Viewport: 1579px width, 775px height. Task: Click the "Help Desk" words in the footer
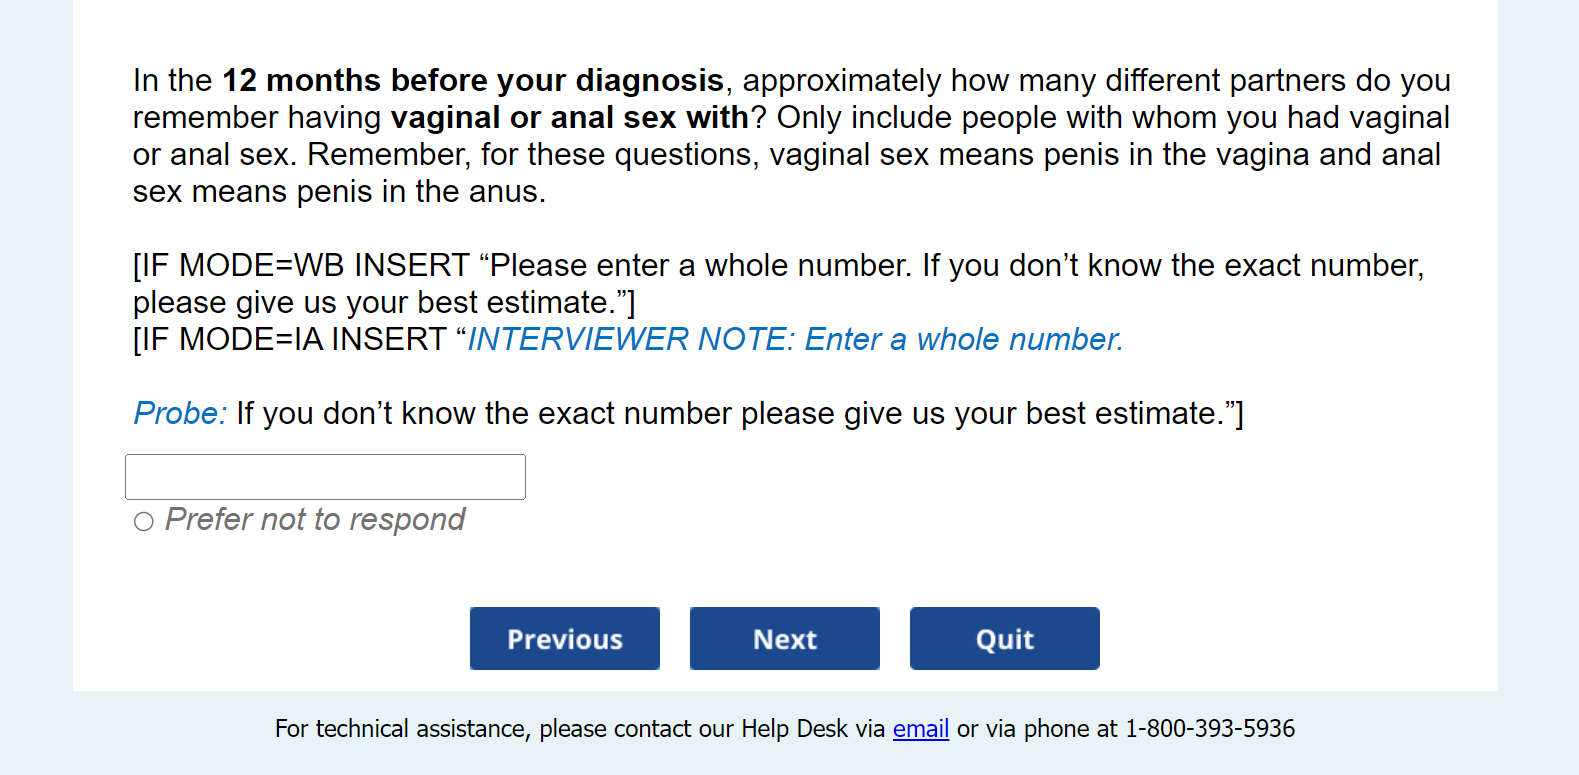[794, 729]
